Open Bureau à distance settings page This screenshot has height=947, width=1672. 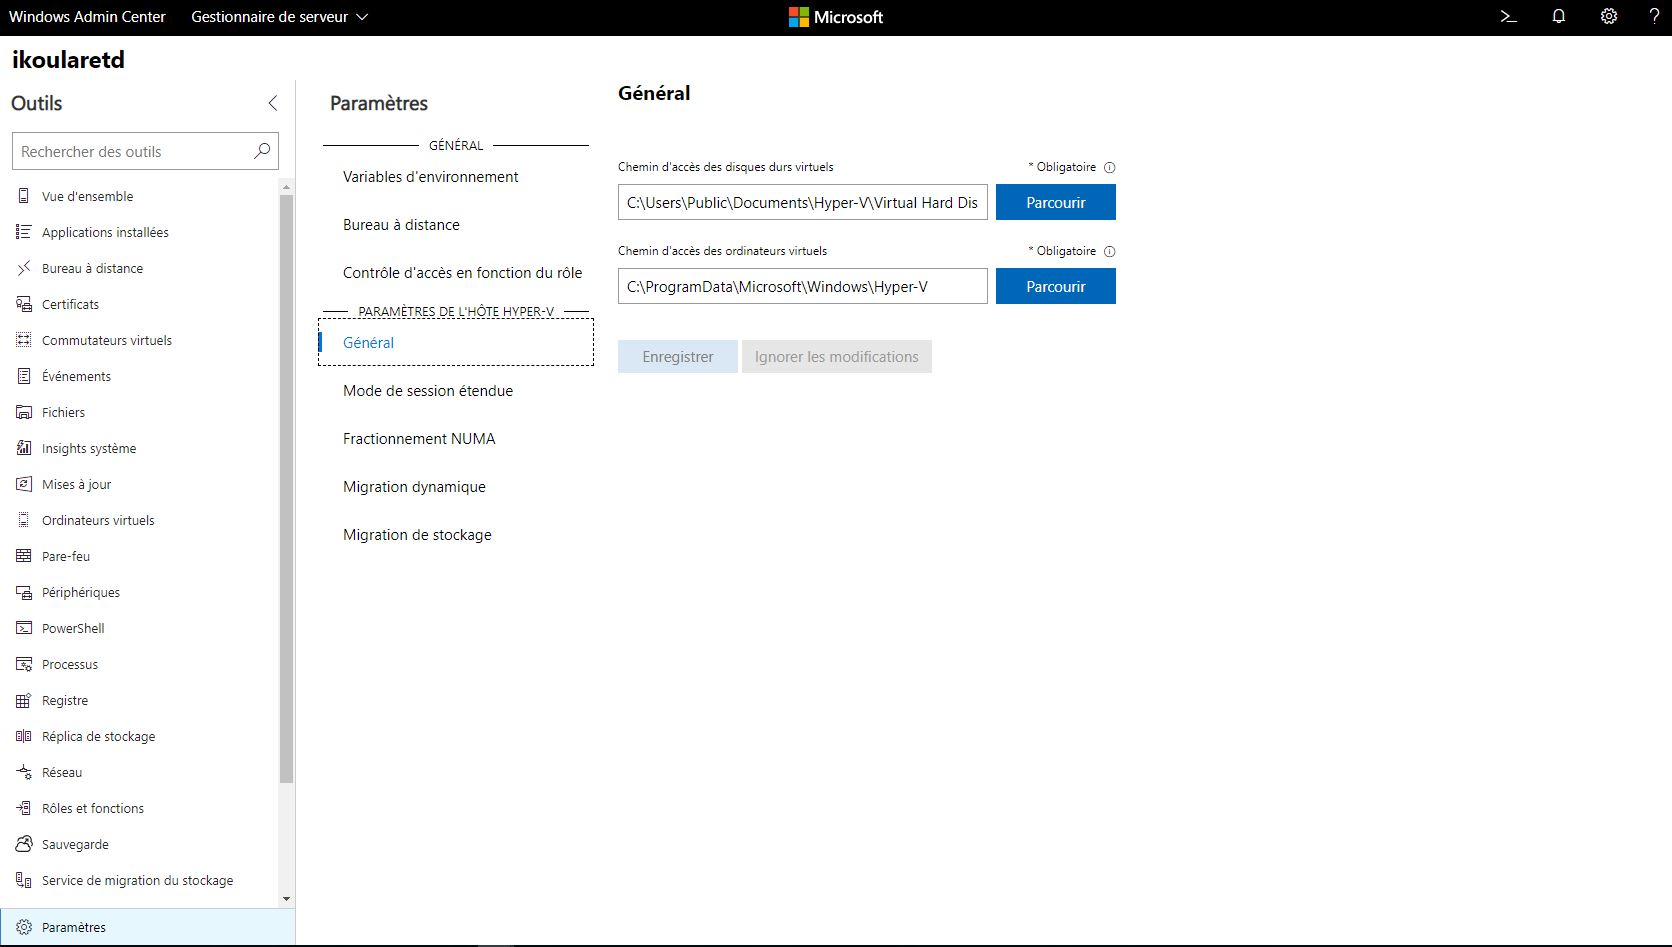tap(401, 225)
